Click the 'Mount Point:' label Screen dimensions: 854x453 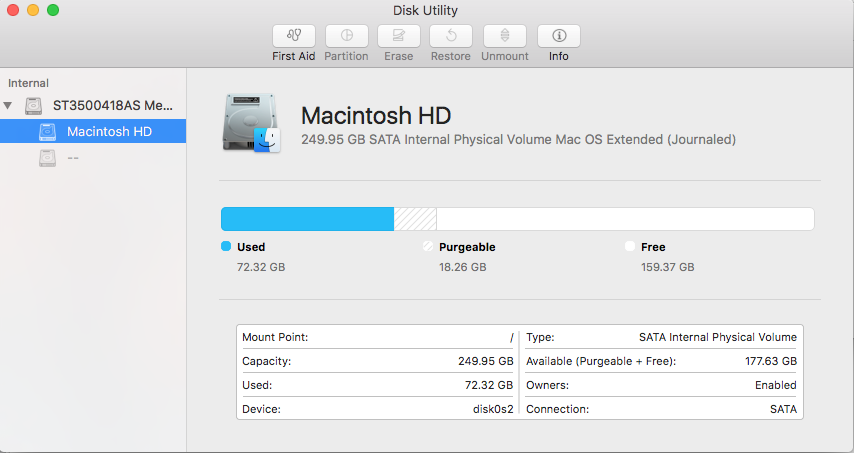pos(275,338)
